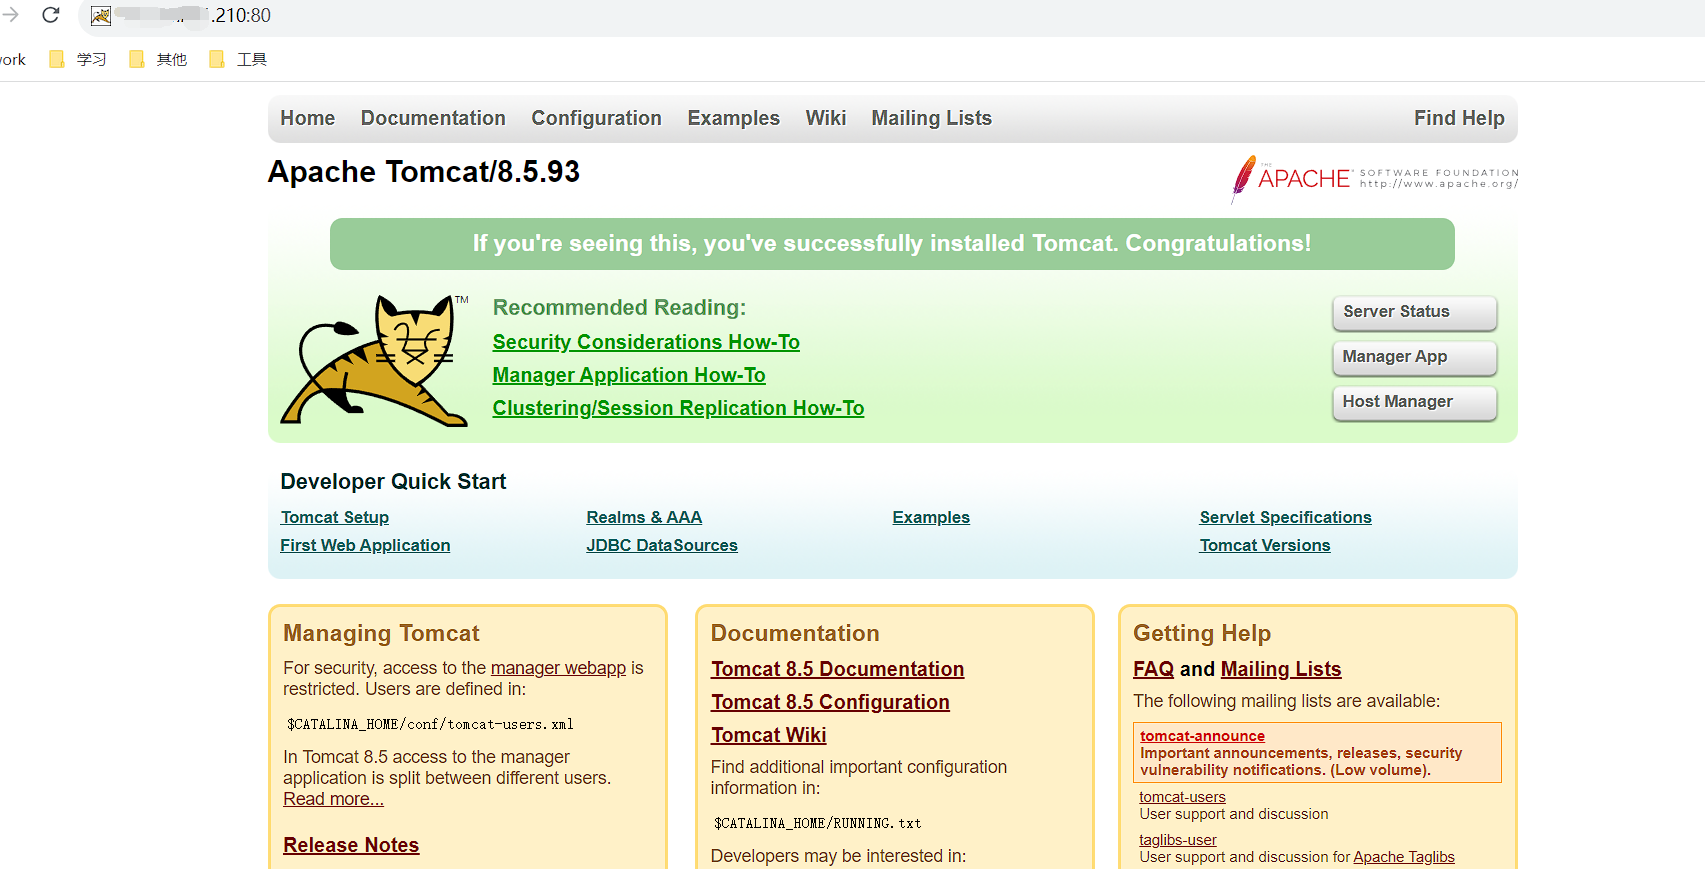The image size is (1705, 869).
Task: Click the $CATALINA_HOME/RUNNING.txt path text
Action: click(x=817, y=823)
